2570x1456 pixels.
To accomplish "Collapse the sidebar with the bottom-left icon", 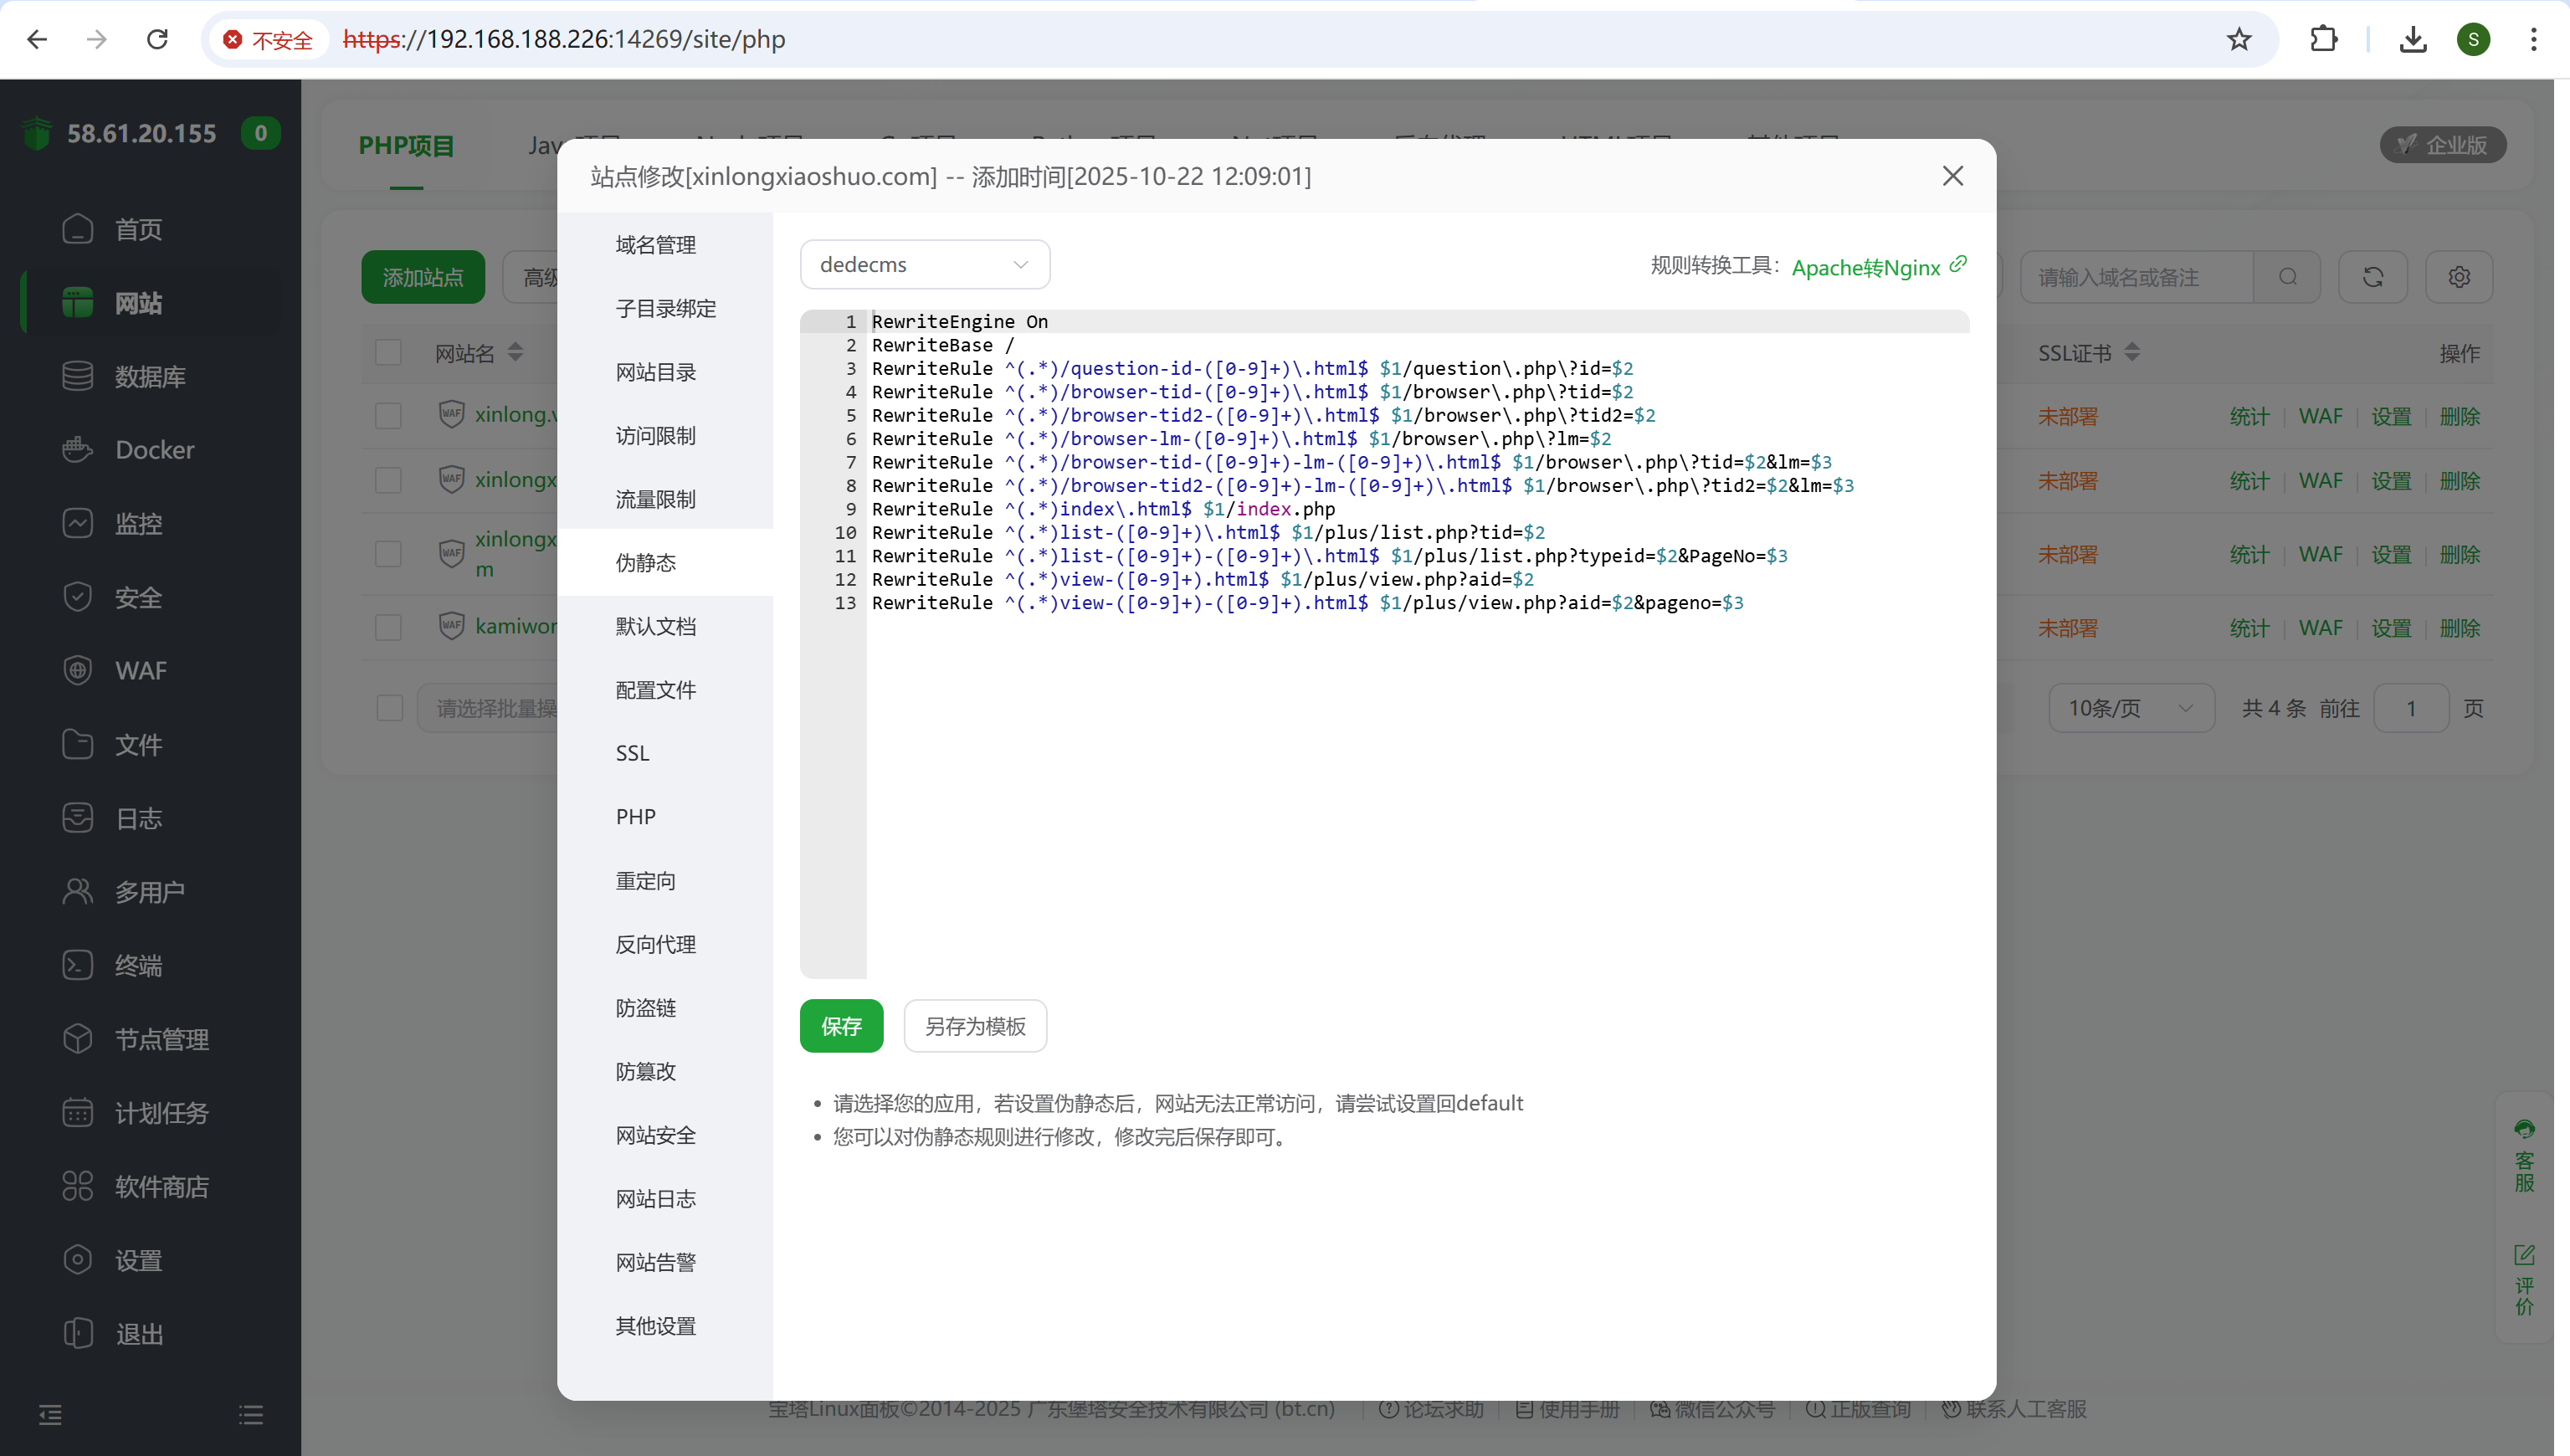I will pyautogui.click(x=50, y=1414).
